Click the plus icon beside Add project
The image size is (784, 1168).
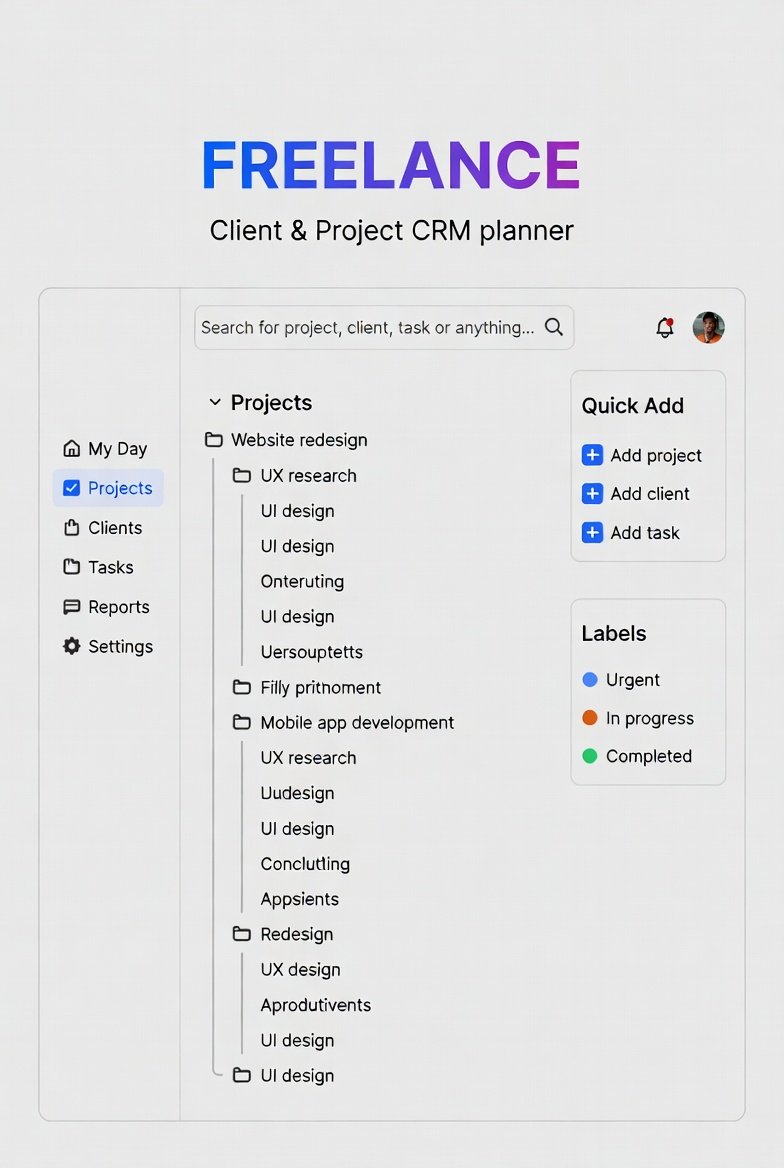pyautogui.click(x=592, y=455)
